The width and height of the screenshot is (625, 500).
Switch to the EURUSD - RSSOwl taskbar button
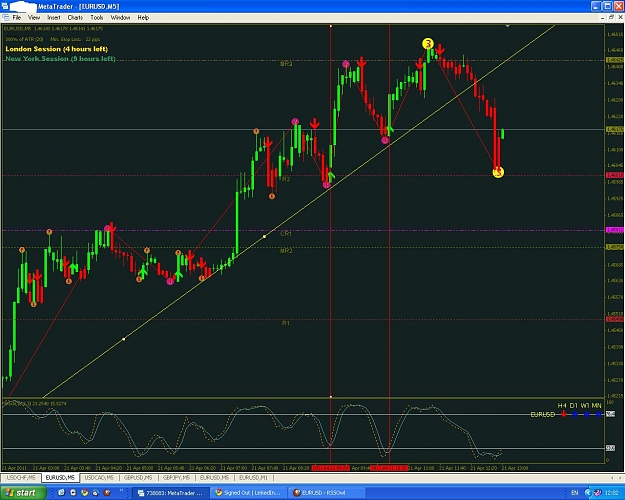[326, 493]
